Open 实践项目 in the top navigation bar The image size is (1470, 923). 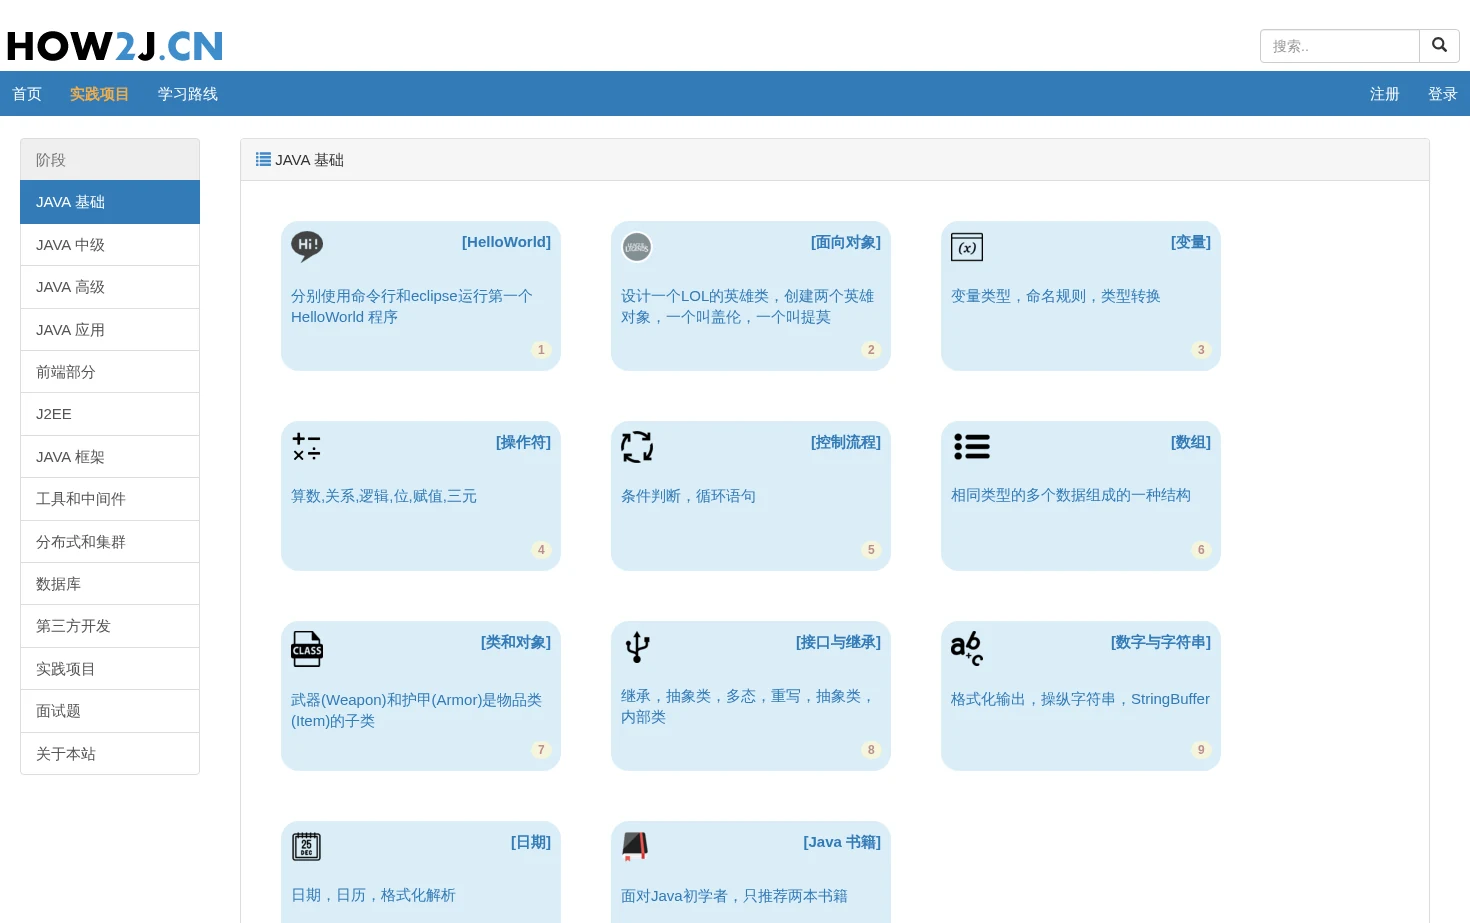(99, 94)
